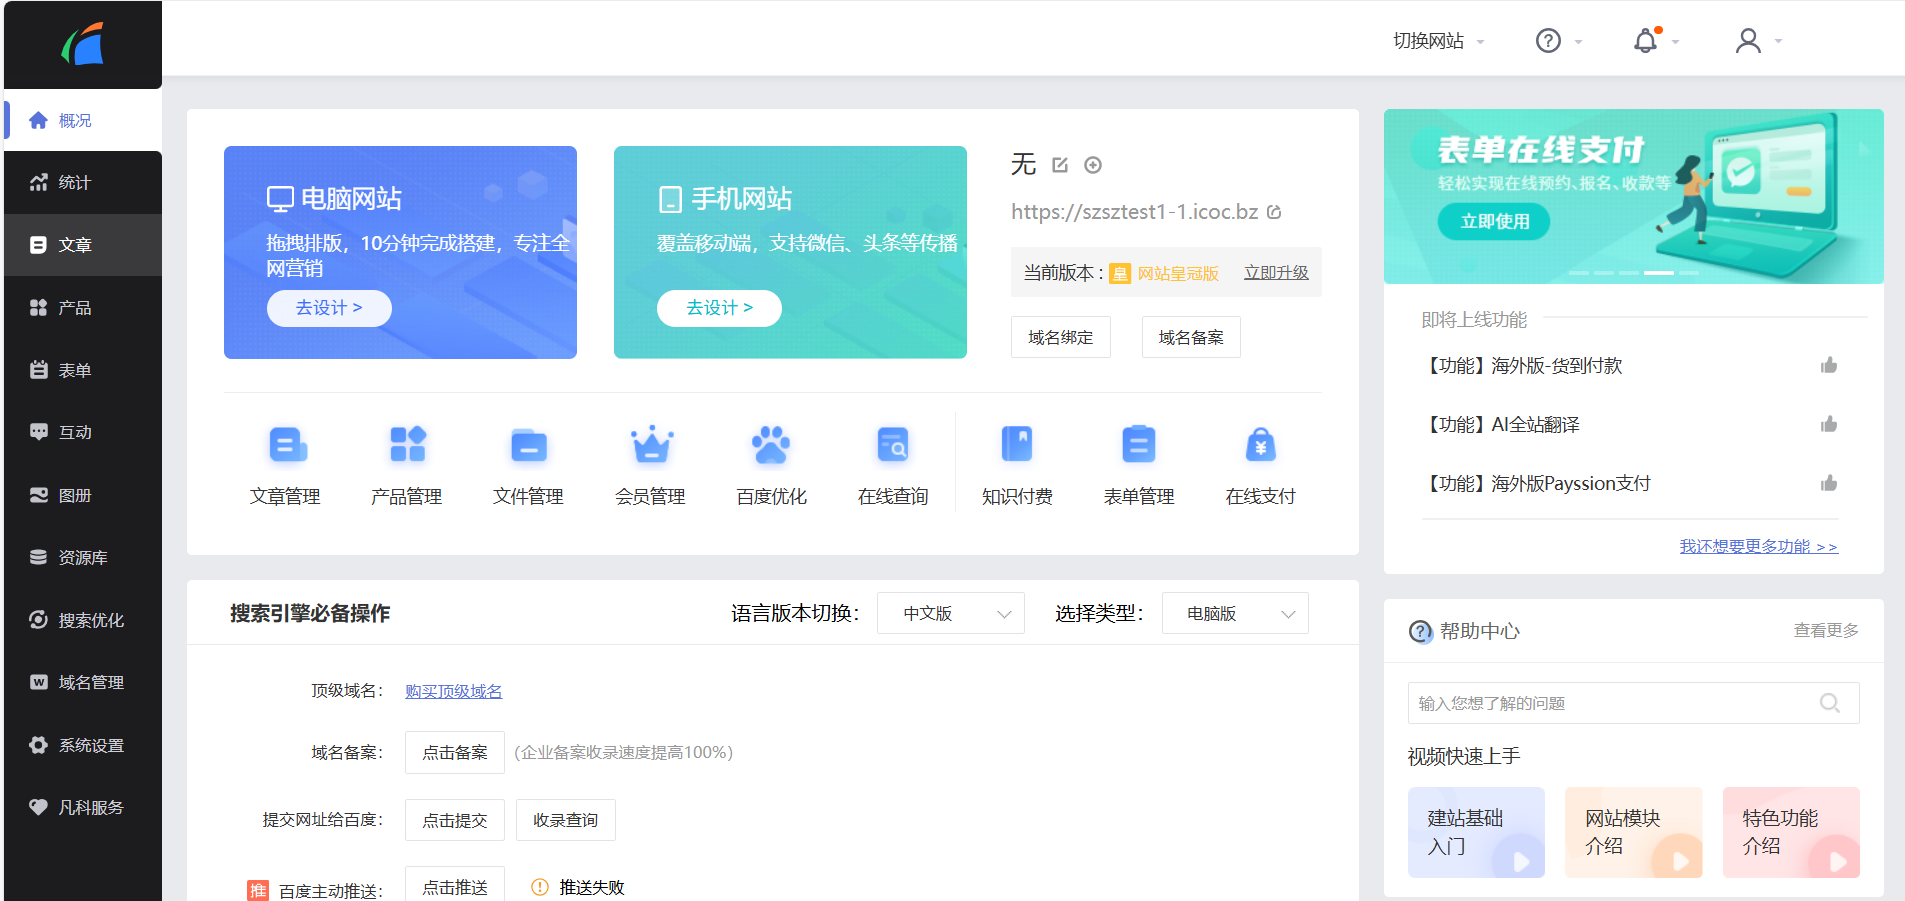Select 搜索优化 in the sidebar
1905x901 pixels.
[x=90, y=620]
